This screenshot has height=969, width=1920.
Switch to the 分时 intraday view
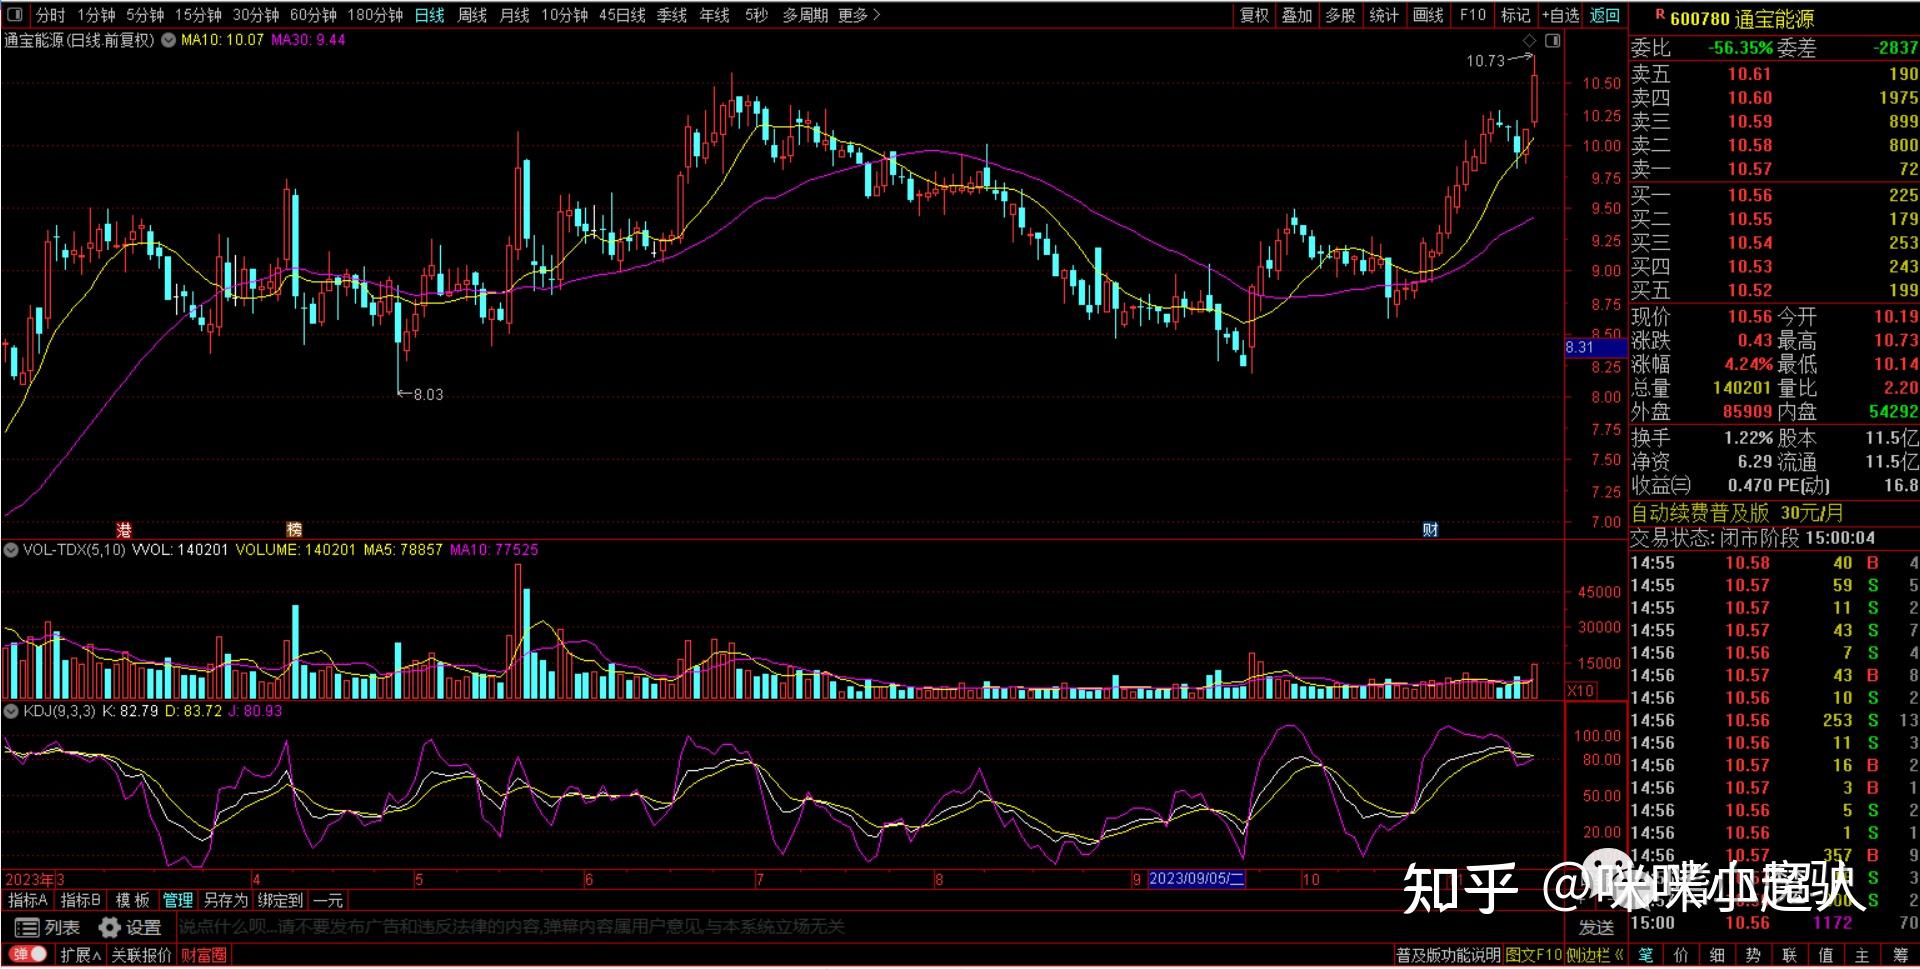pyautogui.click(x=50, y=15)
